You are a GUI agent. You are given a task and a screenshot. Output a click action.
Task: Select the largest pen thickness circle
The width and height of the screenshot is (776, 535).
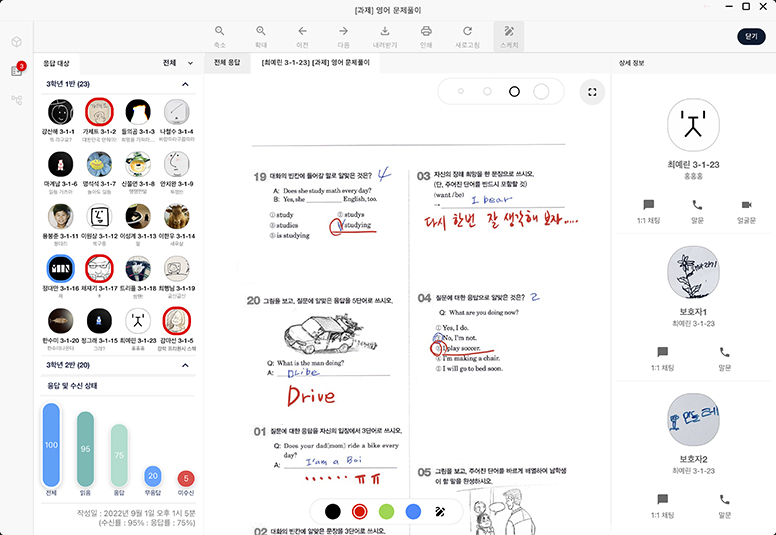tap(541, 92)
